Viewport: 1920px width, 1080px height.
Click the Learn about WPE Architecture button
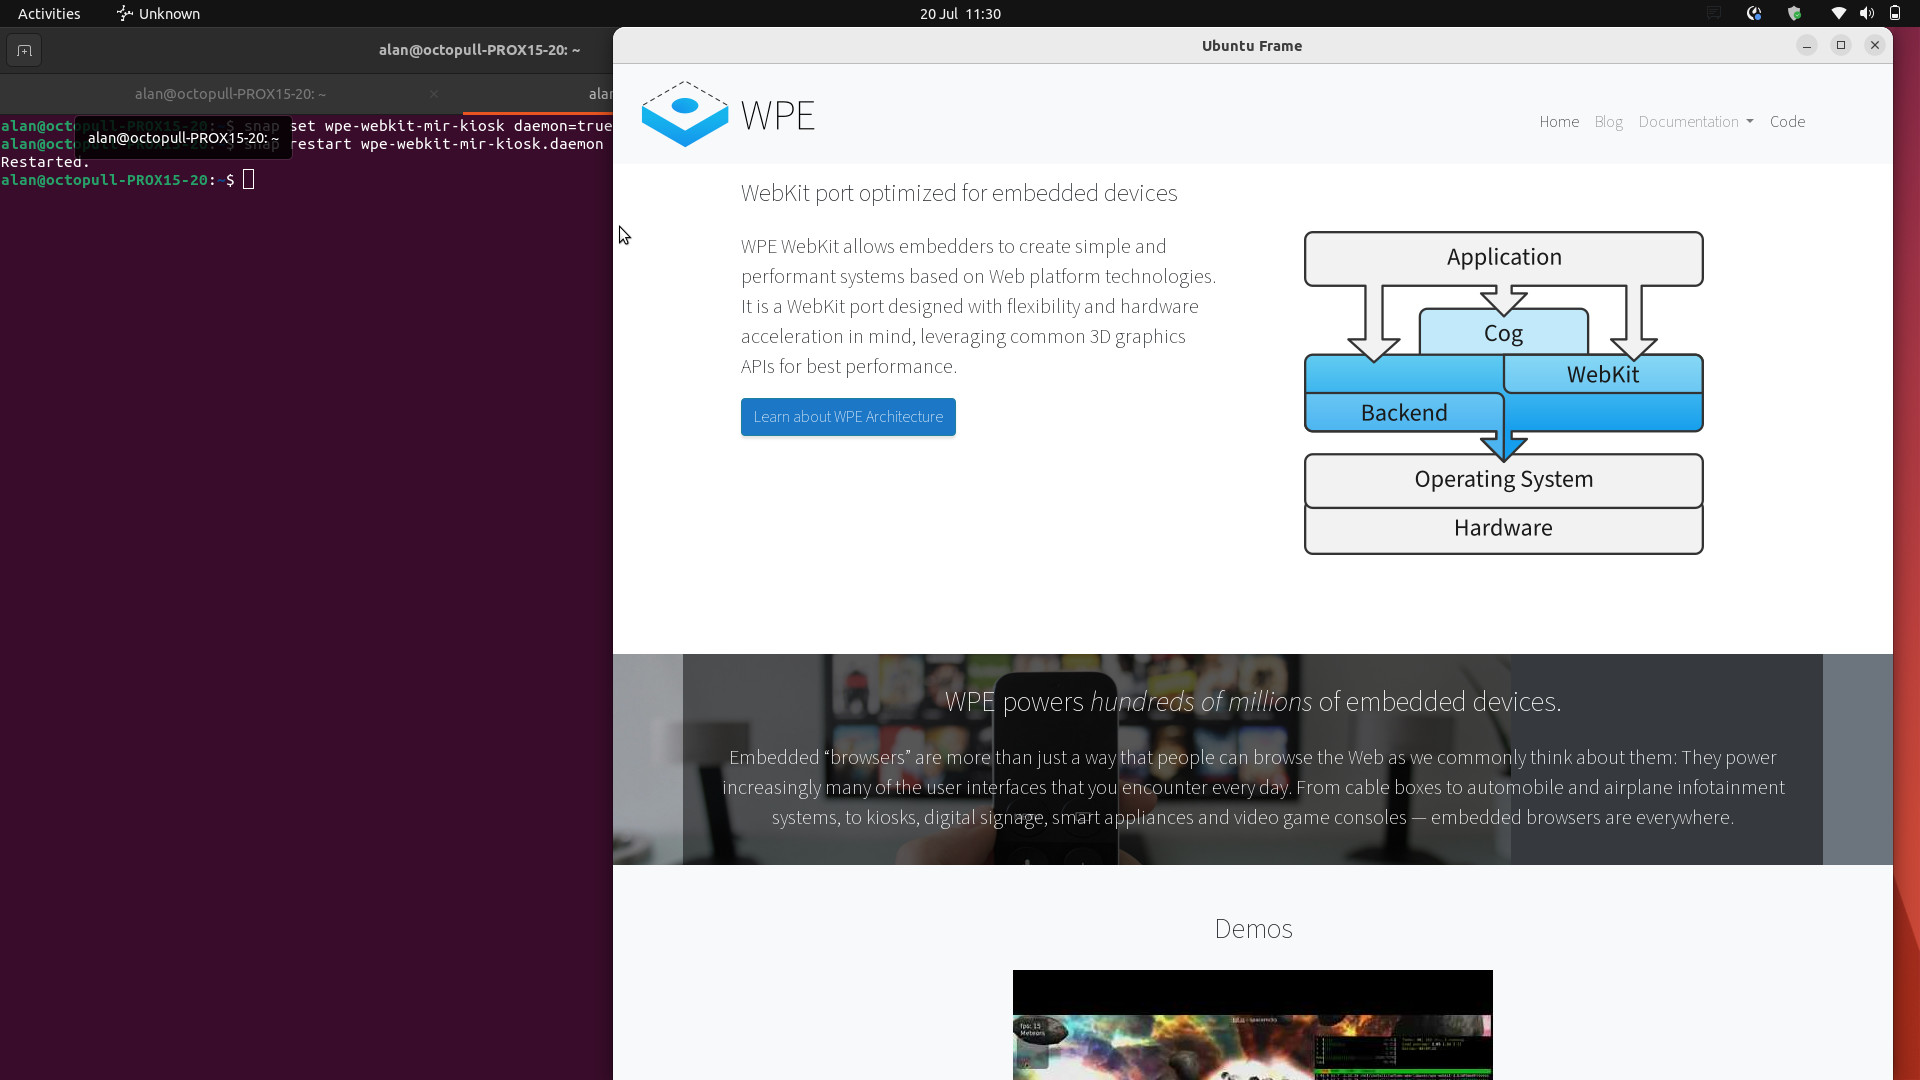tap(847, 416)
